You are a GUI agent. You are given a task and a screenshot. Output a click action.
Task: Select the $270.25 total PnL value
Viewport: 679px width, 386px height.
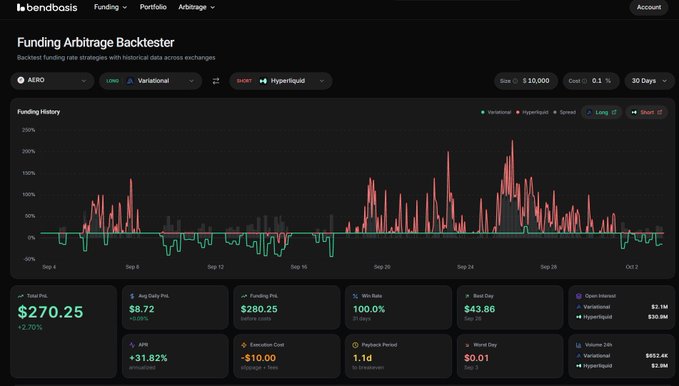[50, 312]
